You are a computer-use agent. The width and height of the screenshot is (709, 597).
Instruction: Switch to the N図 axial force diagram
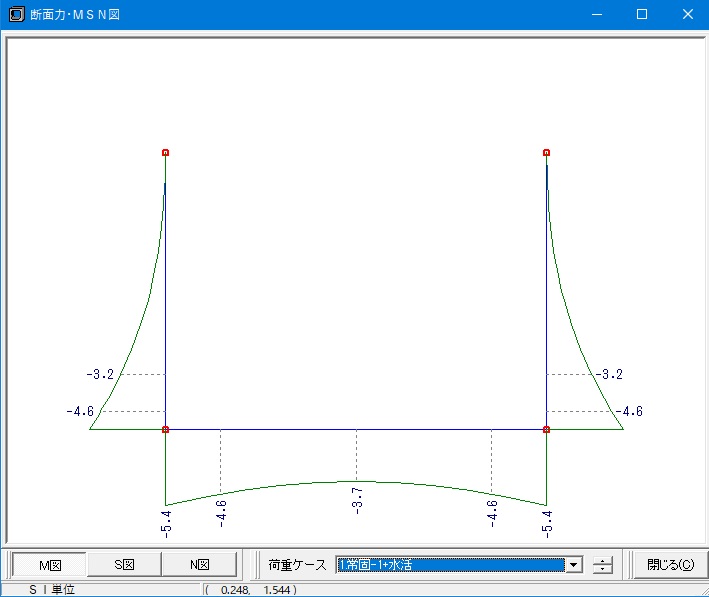tap(199, 564)
